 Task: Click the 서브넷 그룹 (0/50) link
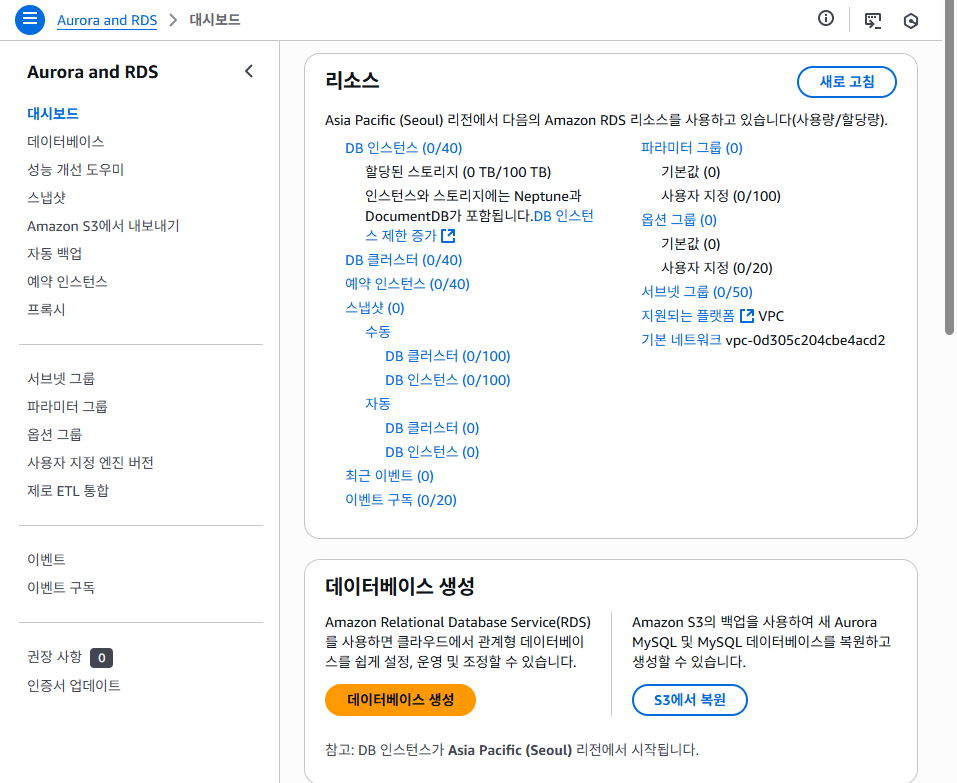[696, 292]
